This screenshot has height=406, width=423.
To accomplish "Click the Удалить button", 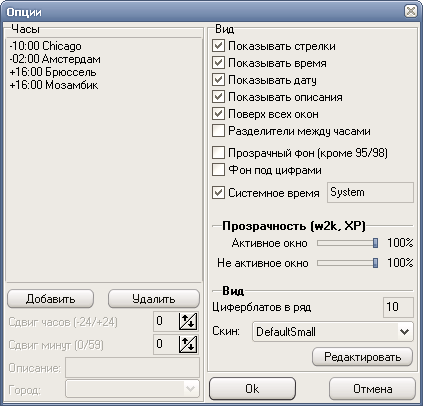I will click(154, 299).
